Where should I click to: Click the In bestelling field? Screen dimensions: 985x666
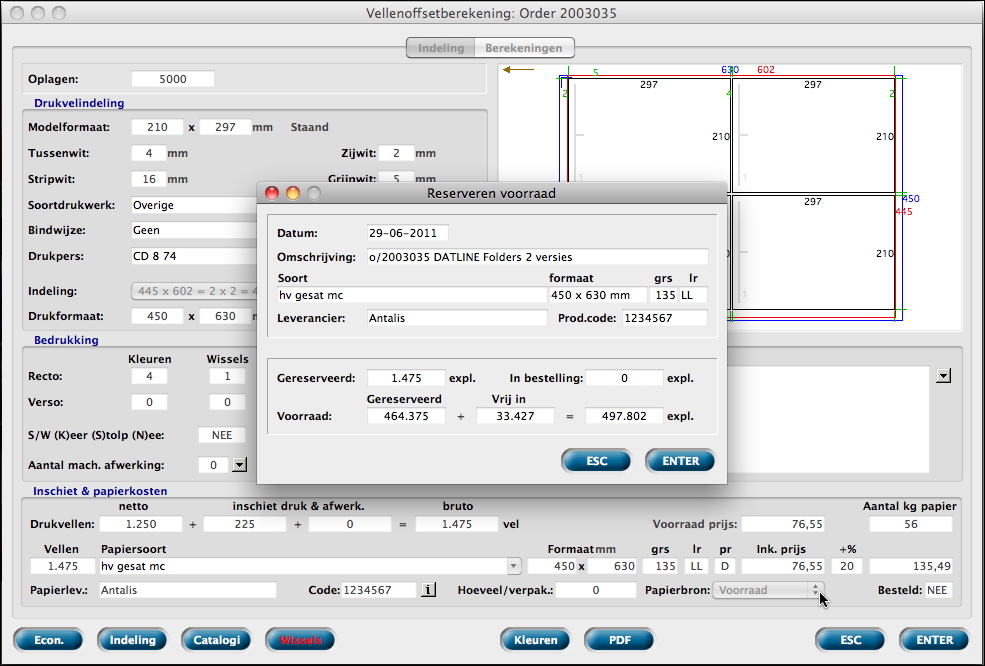(x=624, y=378)
